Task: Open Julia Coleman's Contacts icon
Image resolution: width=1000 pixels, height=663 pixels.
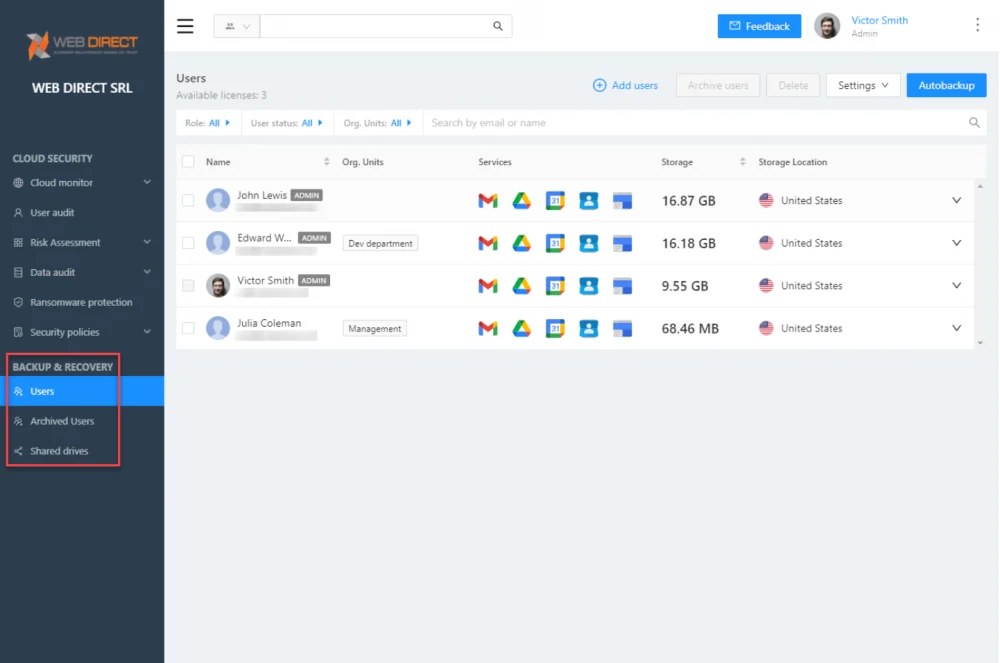Action: click(x=589, y=329)
